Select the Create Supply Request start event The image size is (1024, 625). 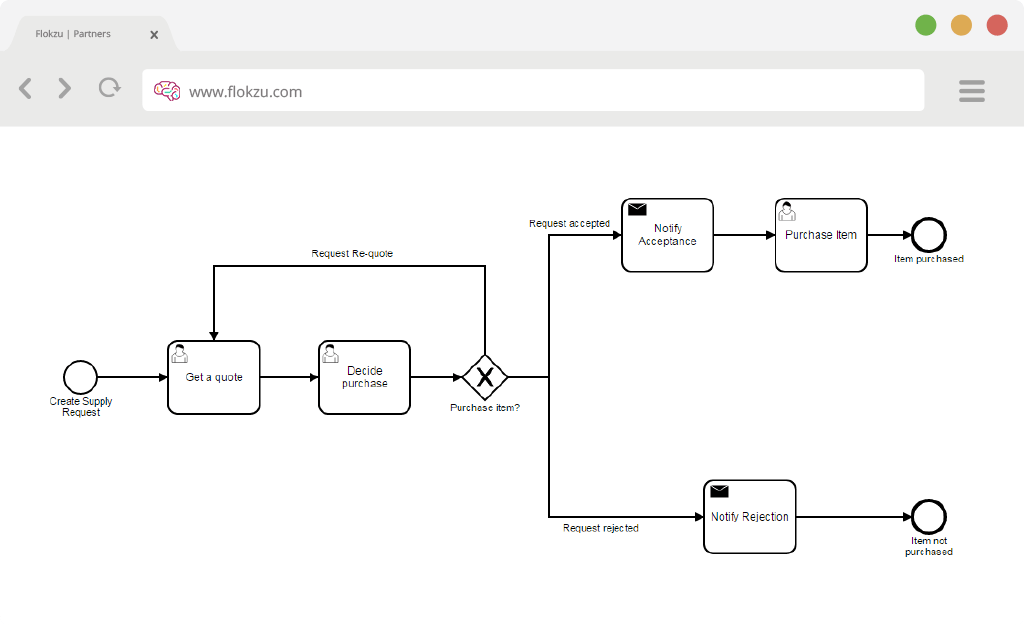[x=80, y=377]
